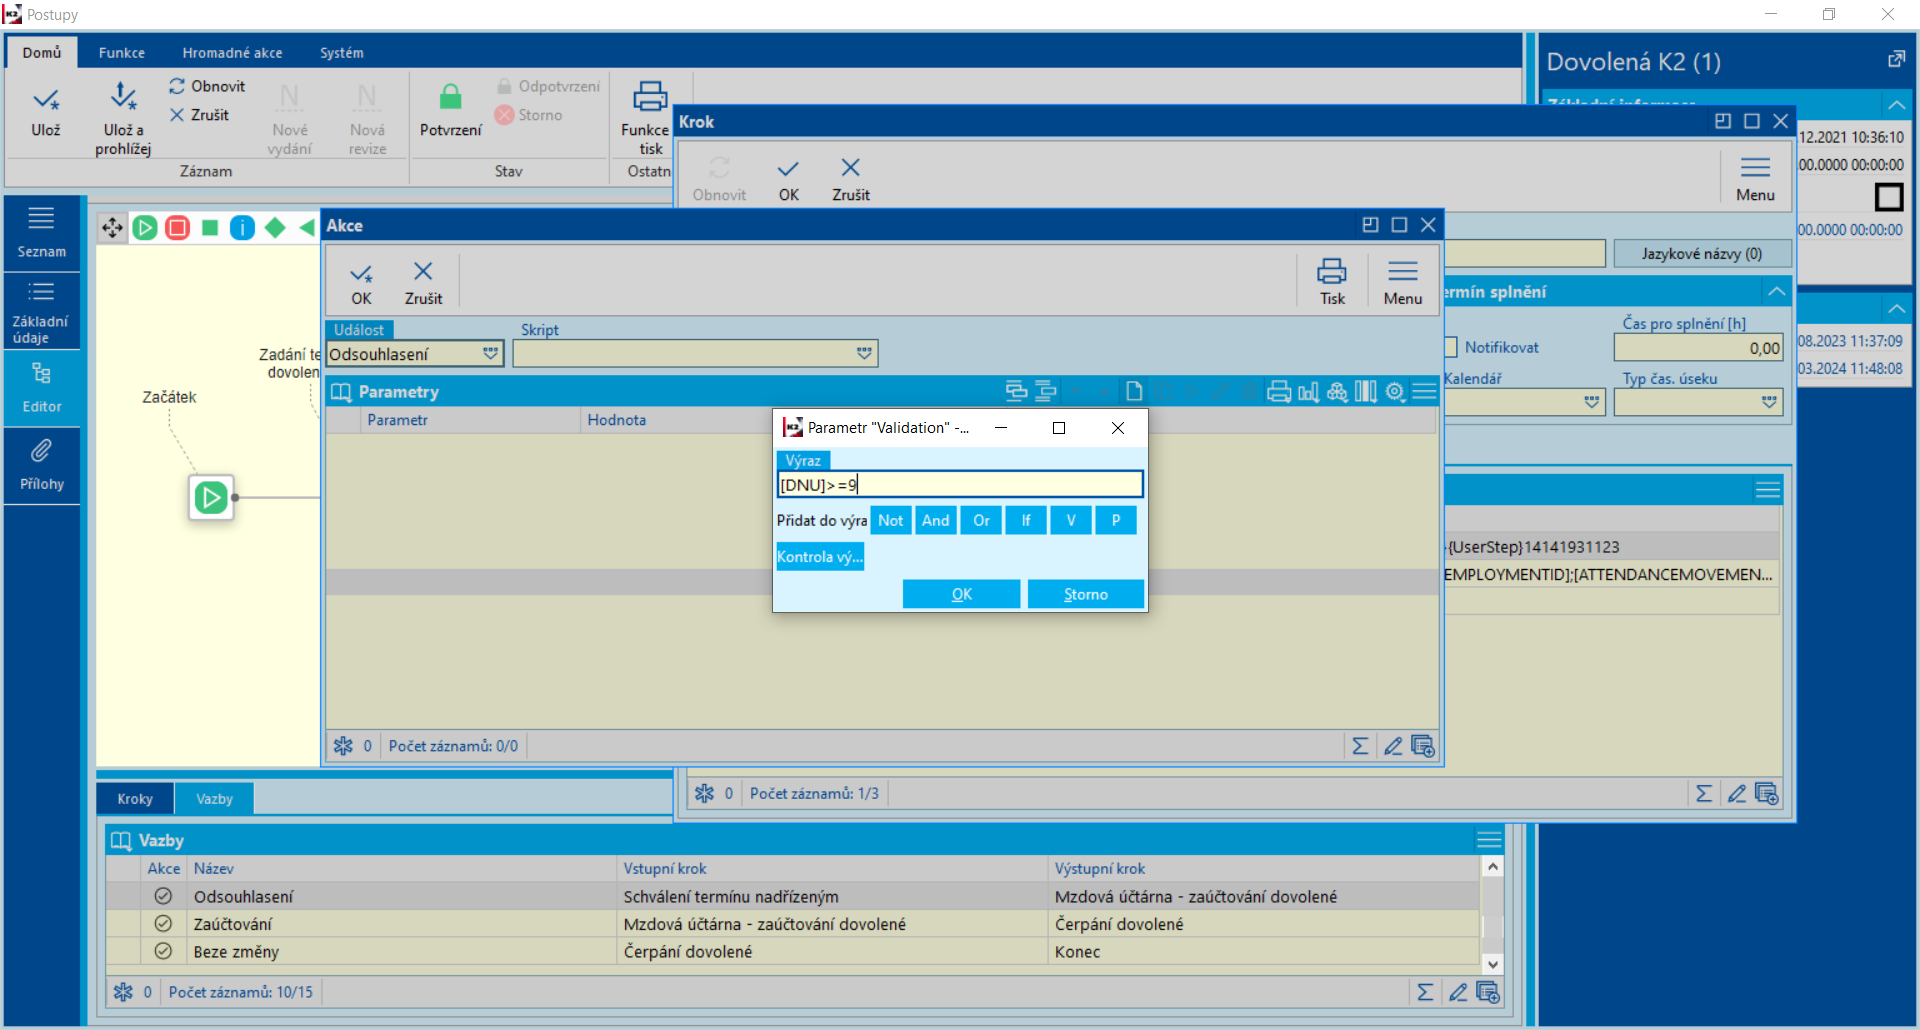This screenshot has height=1030, width=1920.
Task: Toggle the Odsouhlasení row check mark
Action: pos(163,896)
